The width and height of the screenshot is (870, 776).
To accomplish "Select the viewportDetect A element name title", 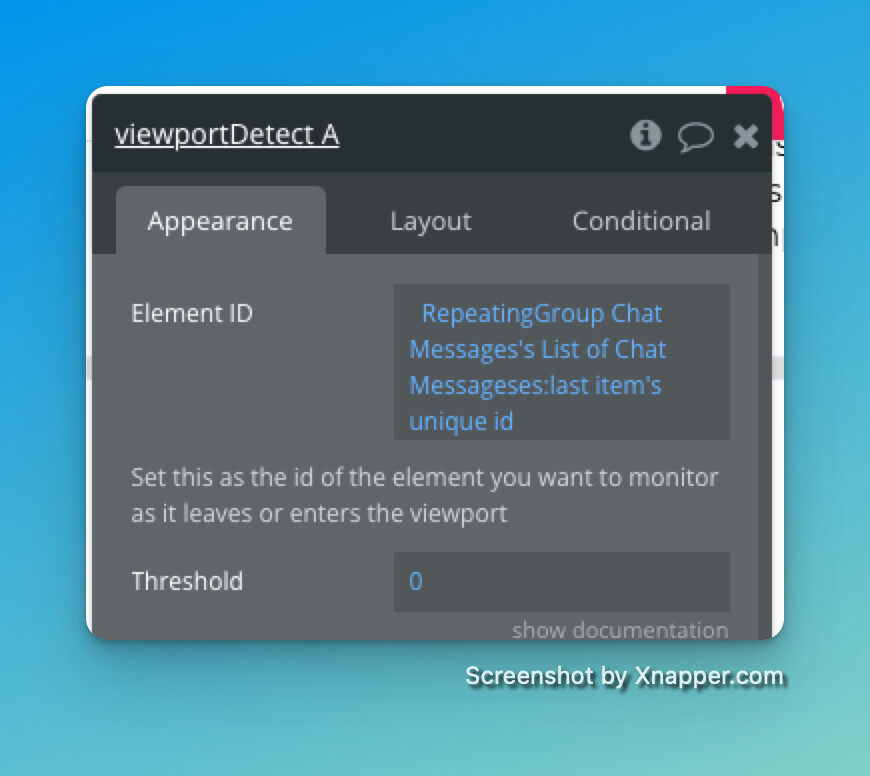I will pyautogui.click(x=227, y=135).
